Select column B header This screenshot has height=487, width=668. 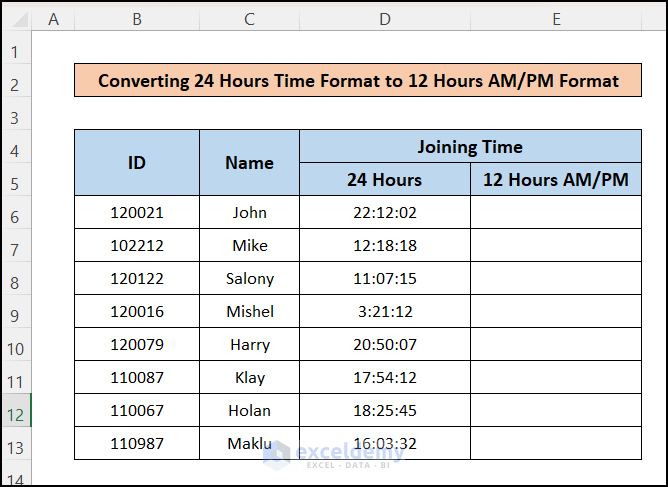point(137,19)
